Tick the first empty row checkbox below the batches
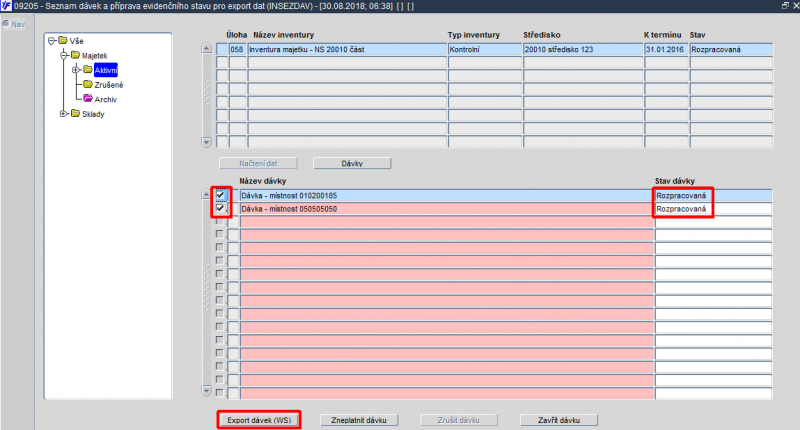Viewport: 800px width, 430px height. click(x=220, y=221)
